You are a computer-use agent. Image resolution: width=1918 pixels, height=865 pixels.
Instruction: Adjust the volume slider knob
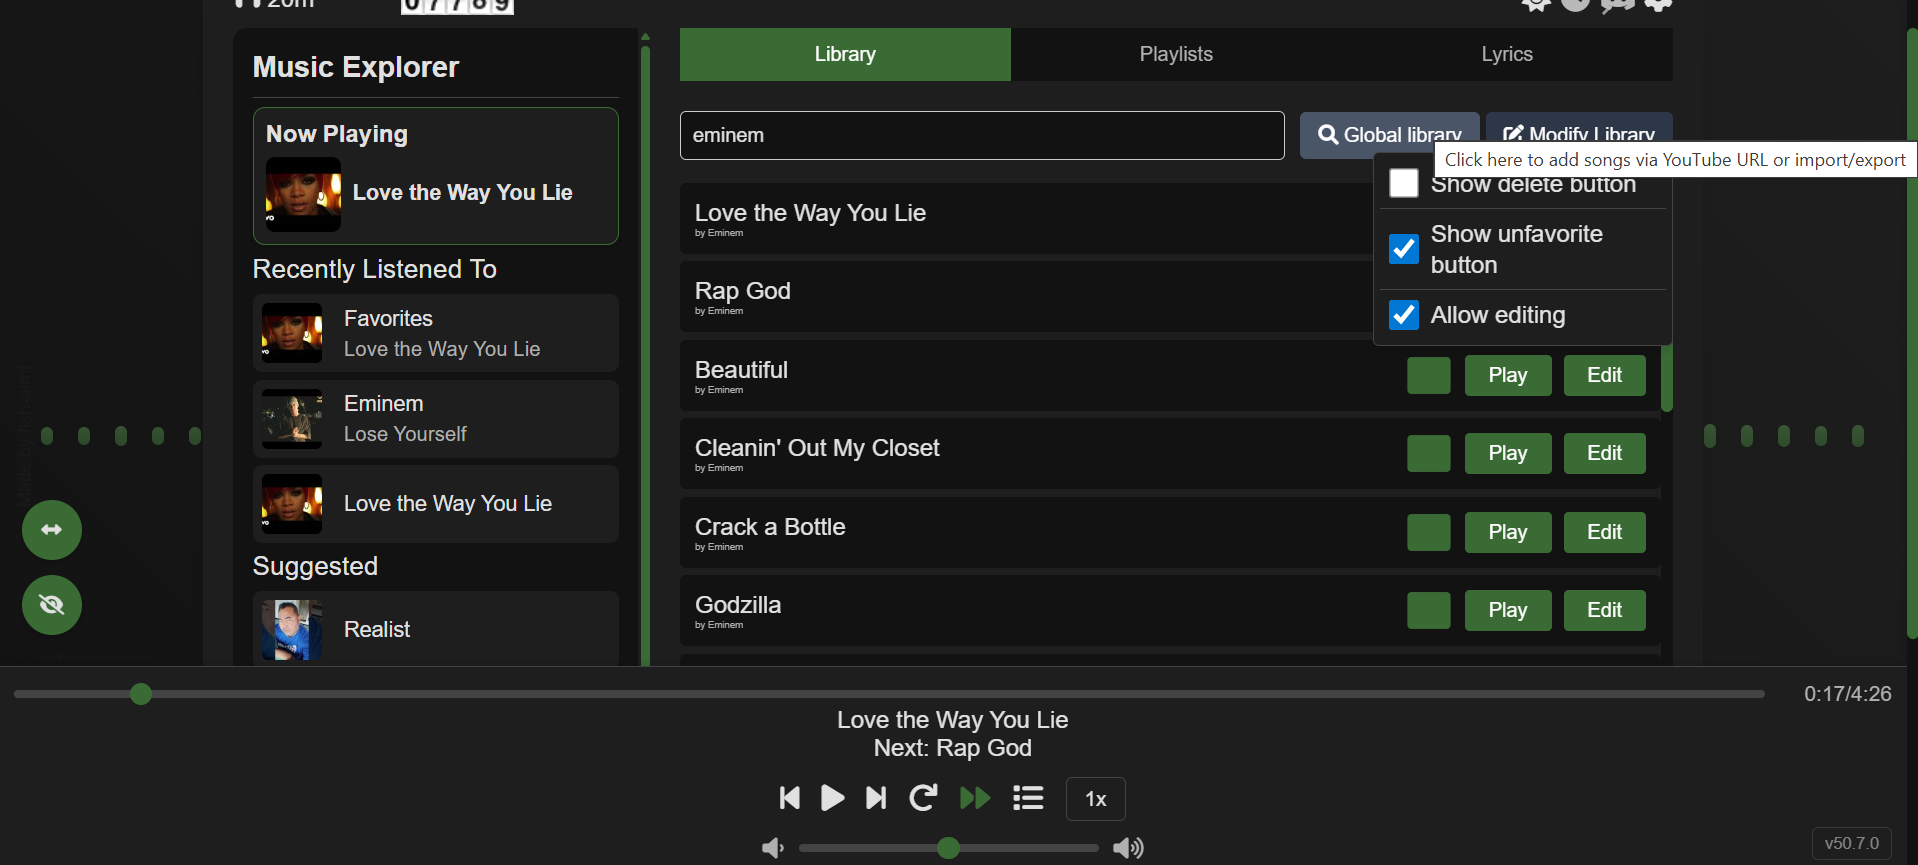point(949,848)
